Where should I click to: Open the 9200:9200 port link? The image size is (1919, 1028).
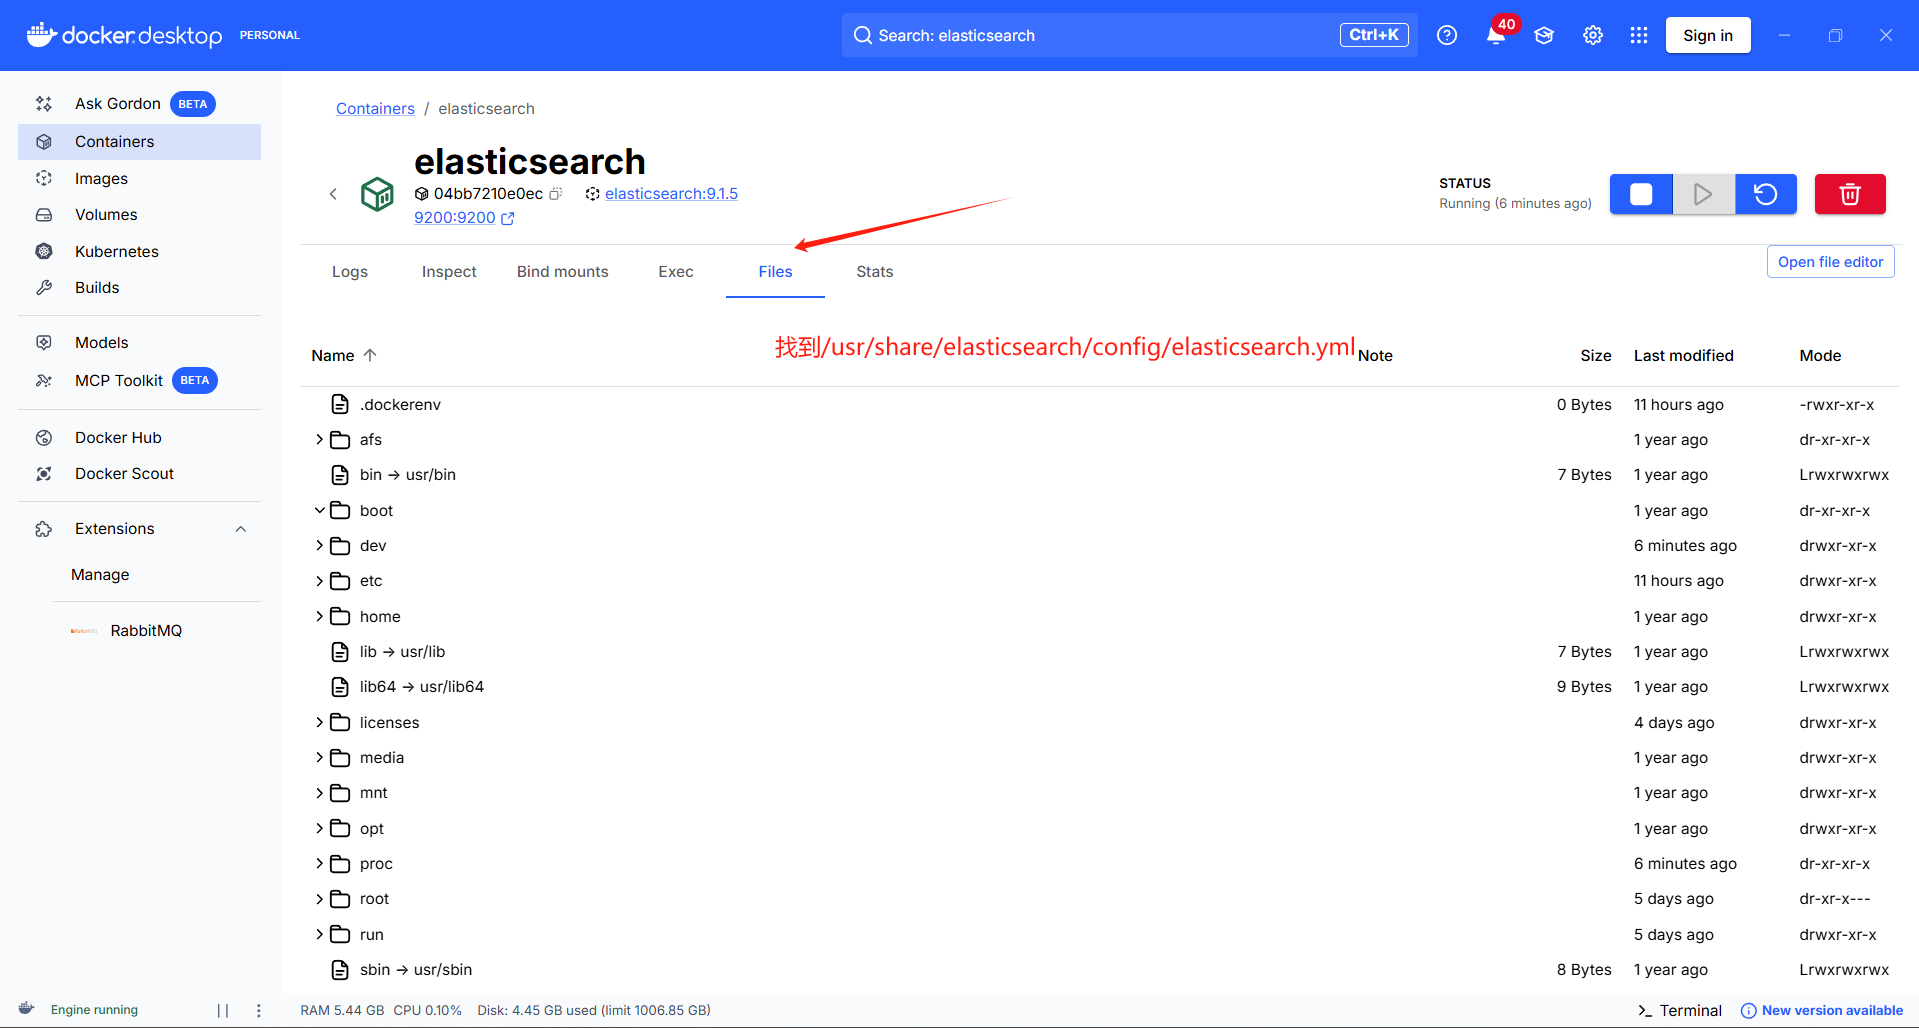[455, 217]
